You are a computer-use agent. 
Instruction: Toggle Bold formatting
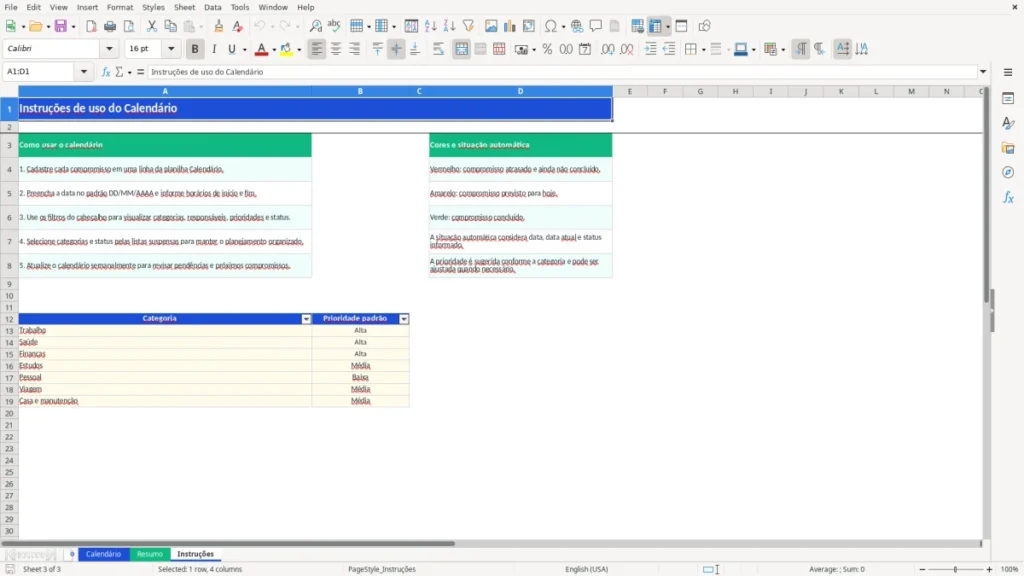point(195,49)
